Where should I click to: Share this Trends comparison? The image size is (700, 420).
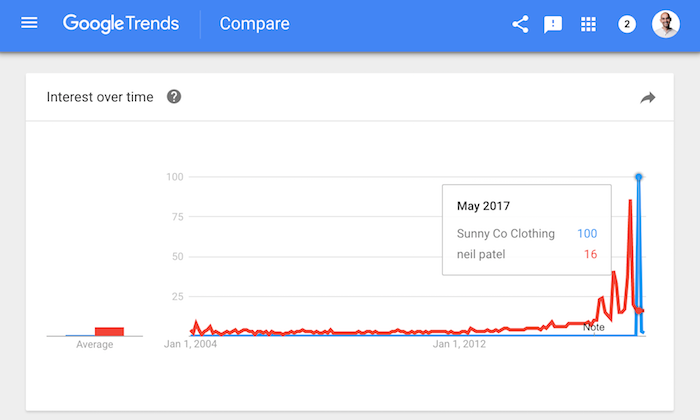(x=520, y=24)
